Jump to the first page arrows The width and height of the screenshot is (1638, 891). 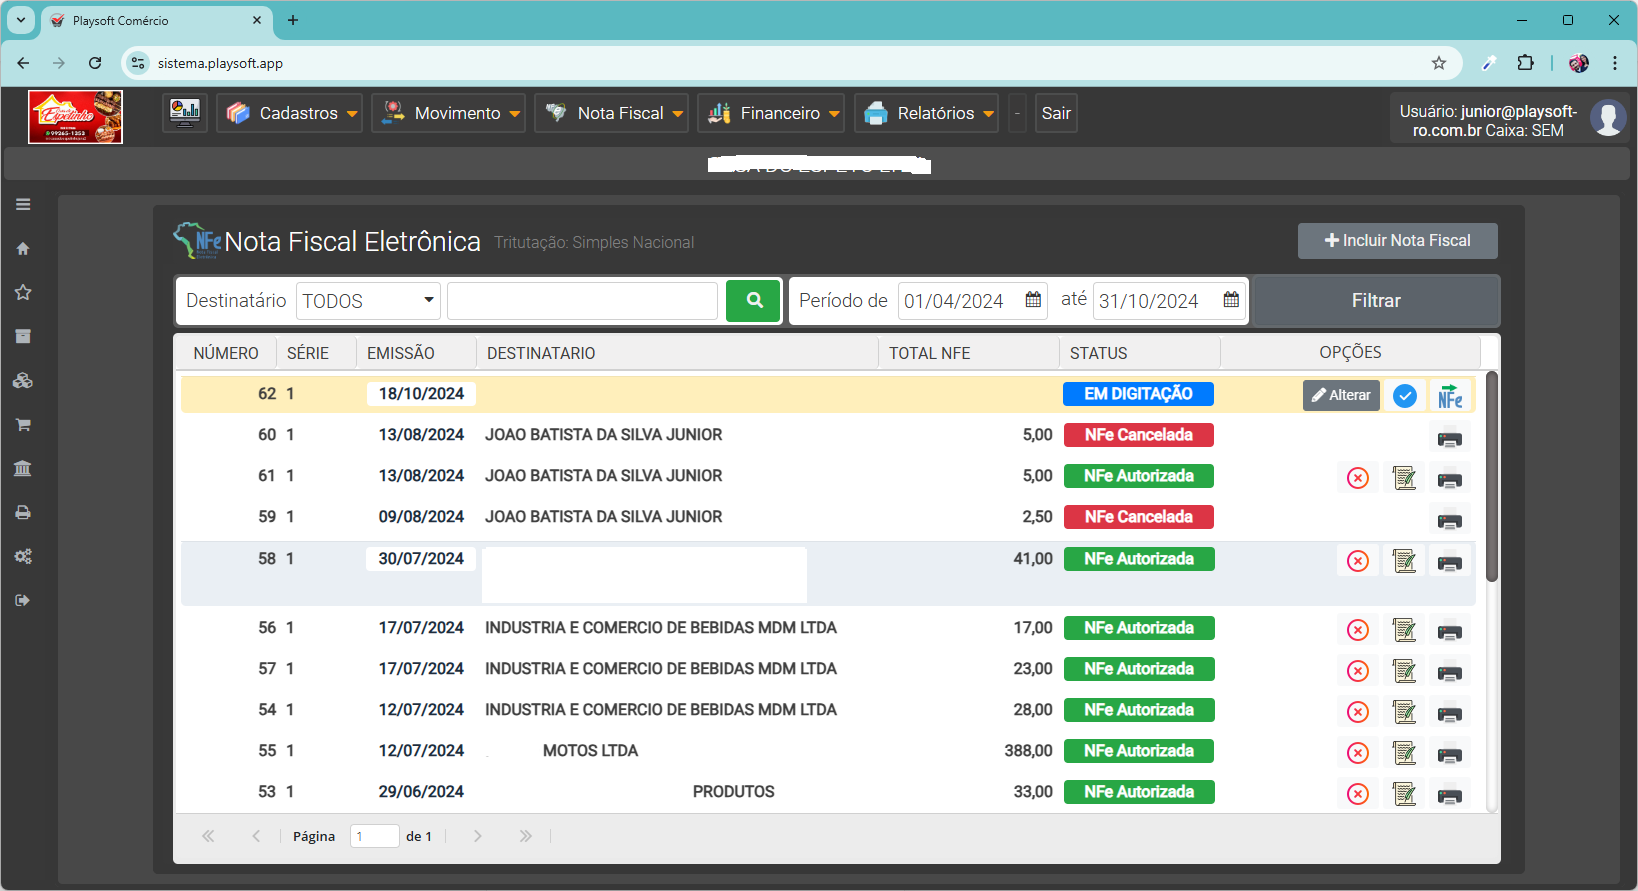coord(208,836)
